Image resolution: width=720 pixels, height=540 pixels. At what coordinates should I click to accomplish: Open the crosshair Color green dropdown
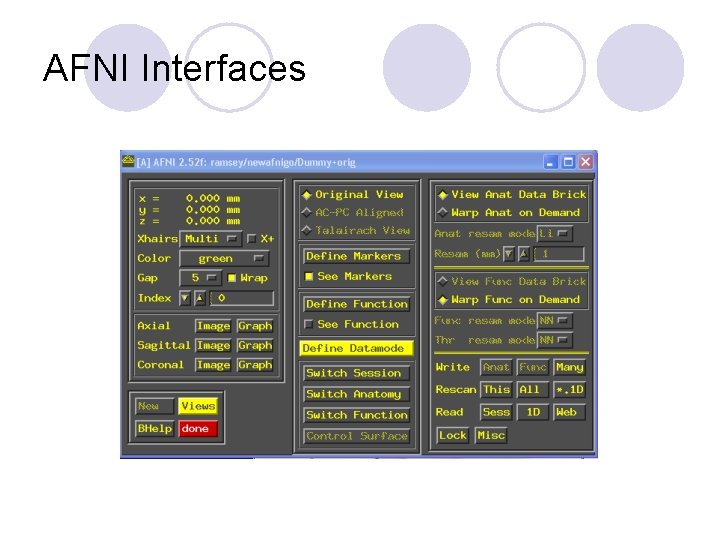pyautogui.click(x=224, y=259)
